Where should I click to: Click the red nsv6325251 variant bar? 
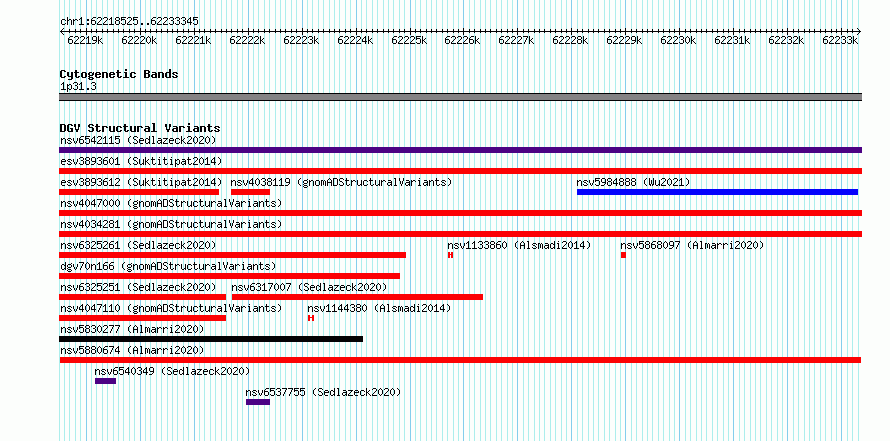point(142,297)
